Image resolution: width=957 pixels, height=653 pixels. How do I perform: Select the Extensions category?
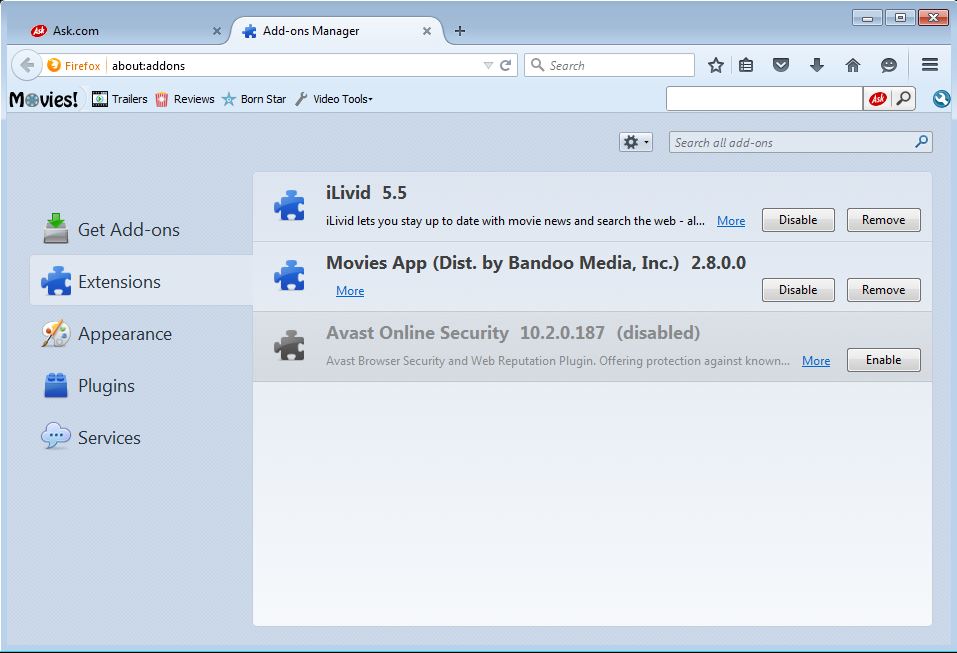(142, 281)
